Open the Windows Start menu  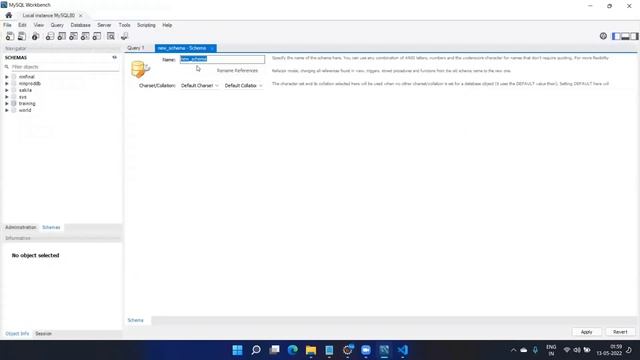237,350
